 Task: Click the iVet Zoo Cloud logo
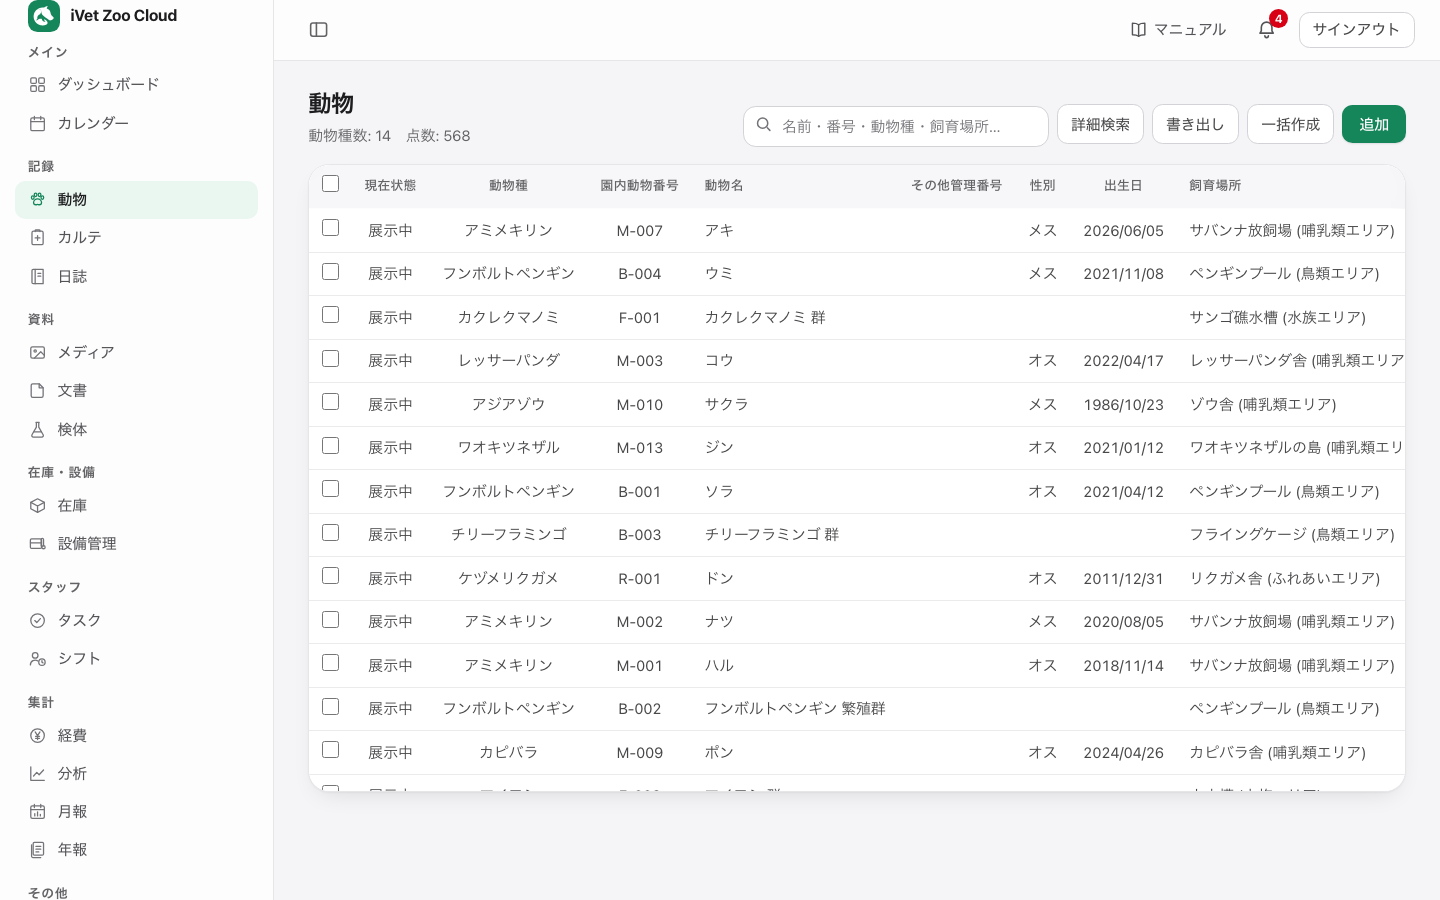click(x=44, y=16)
